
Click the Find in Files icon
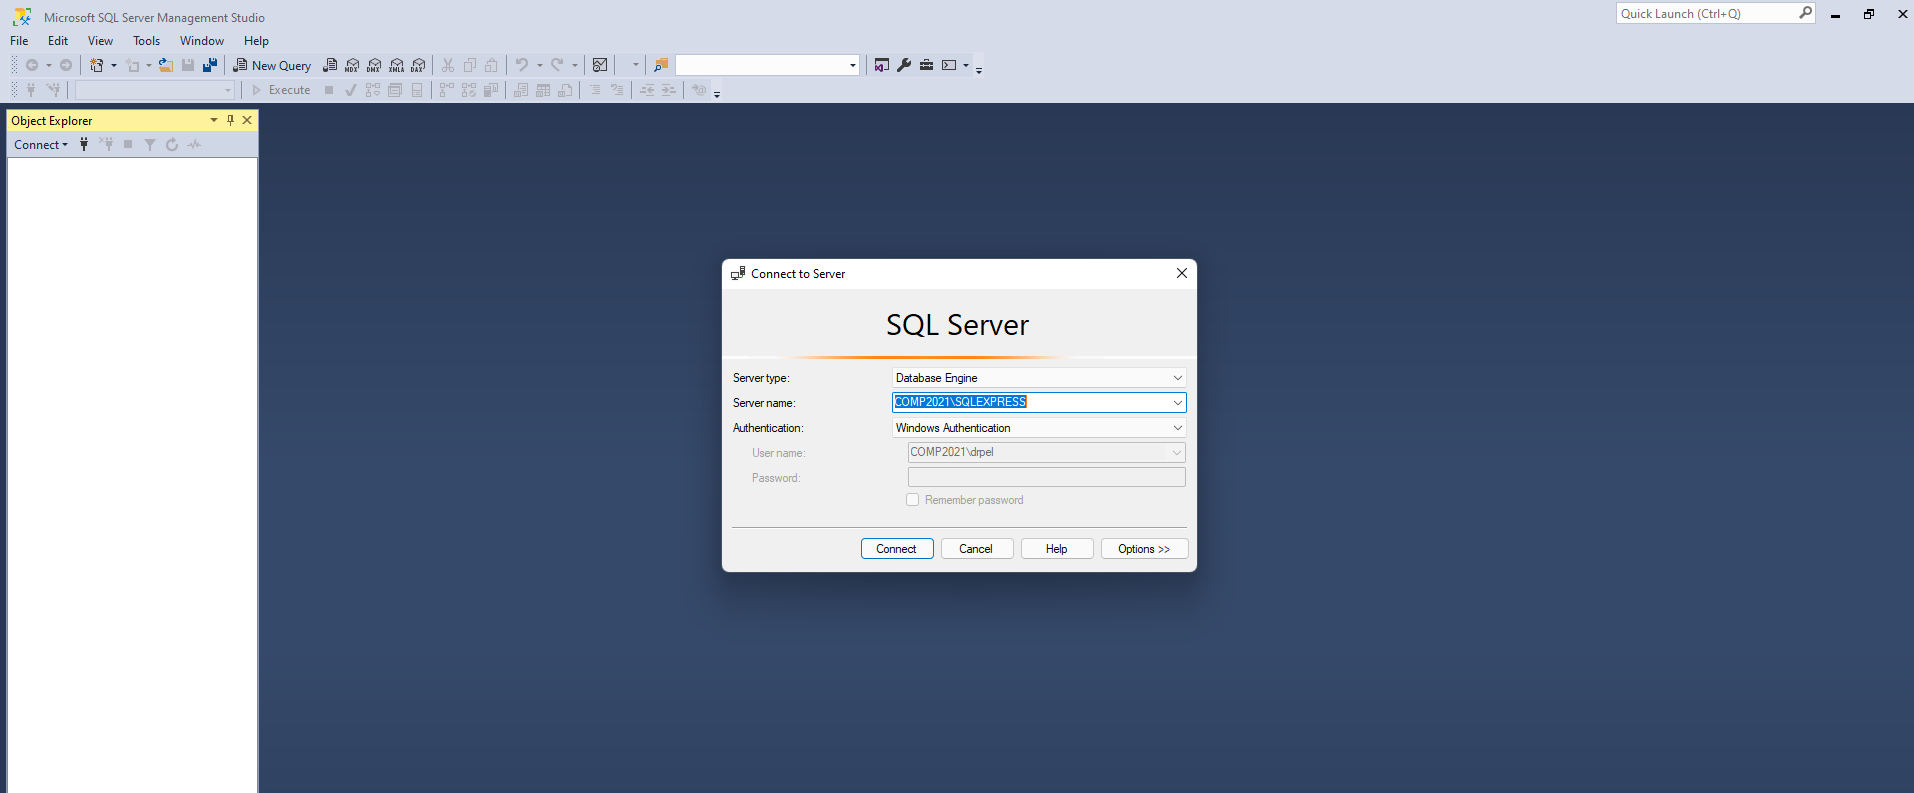click(660, 65)
